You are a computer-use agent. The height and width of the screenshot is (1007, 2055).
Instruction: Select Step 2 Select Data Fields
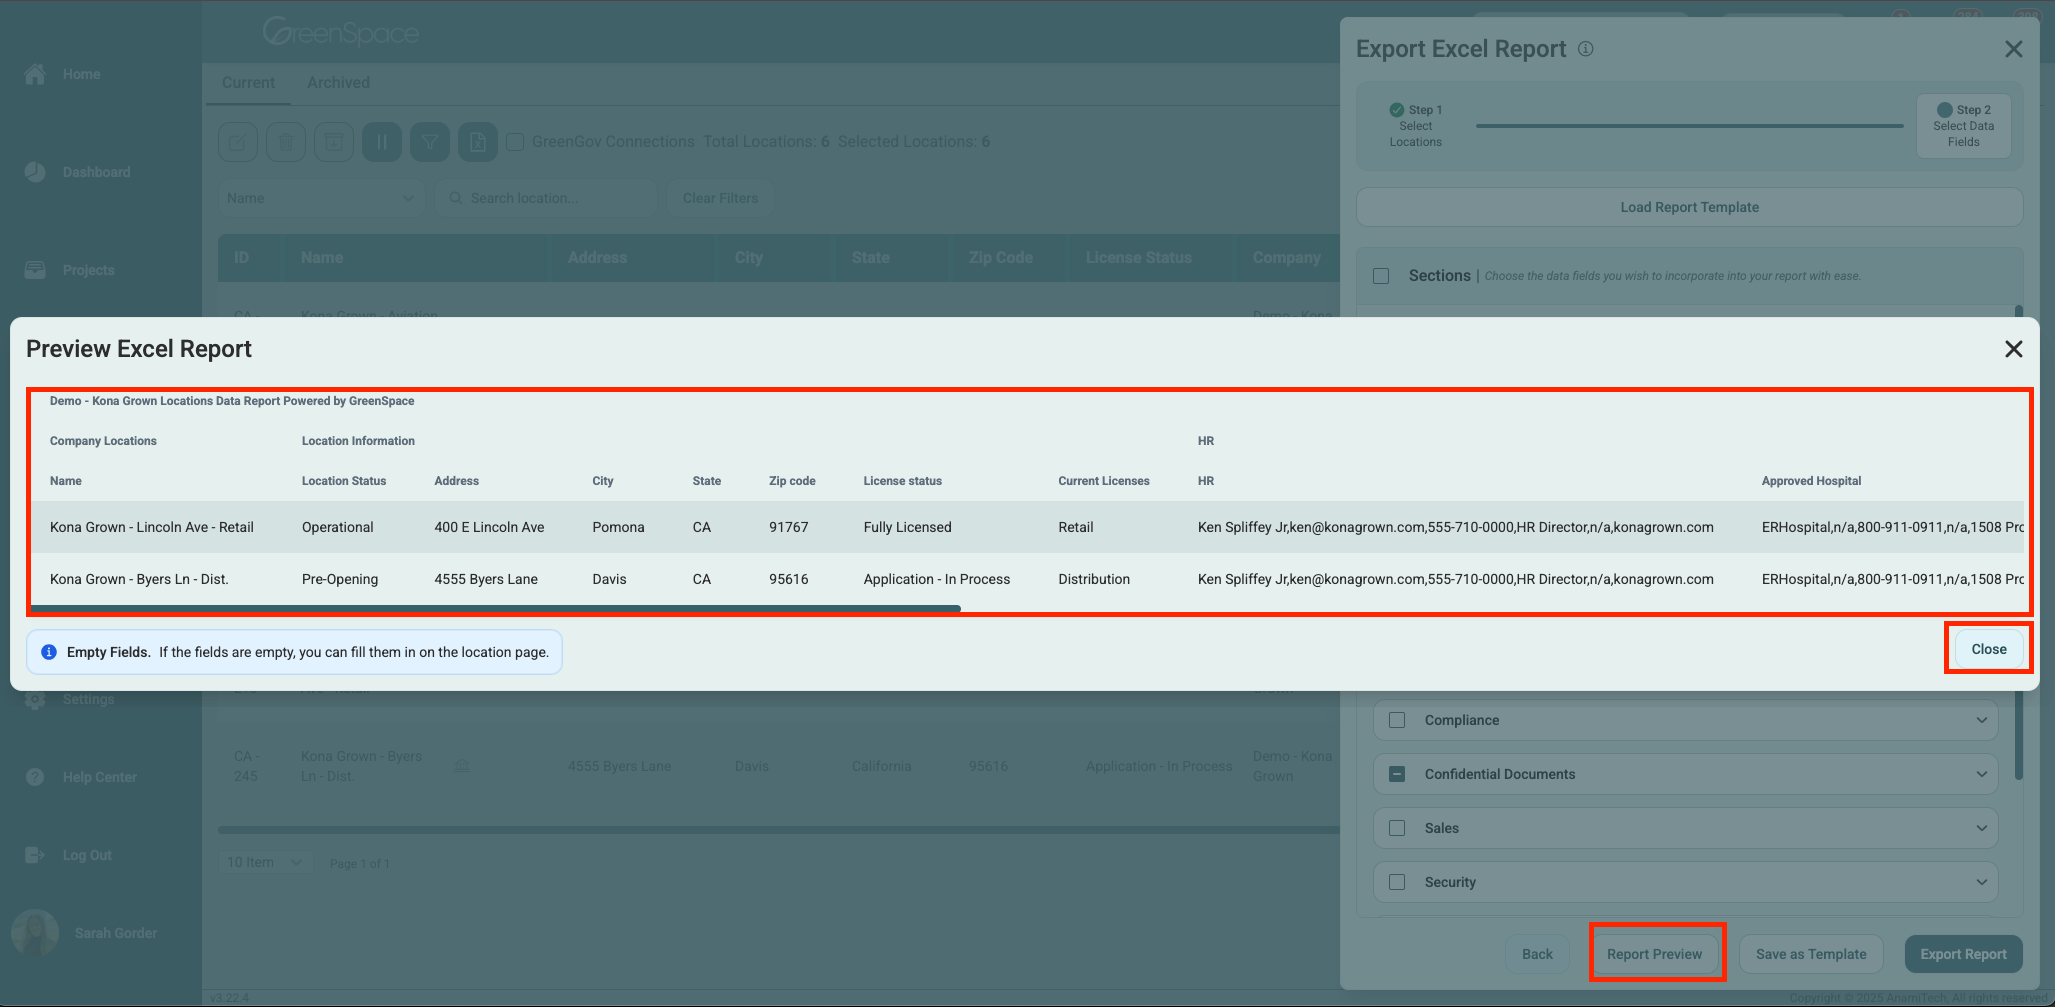1963,126
